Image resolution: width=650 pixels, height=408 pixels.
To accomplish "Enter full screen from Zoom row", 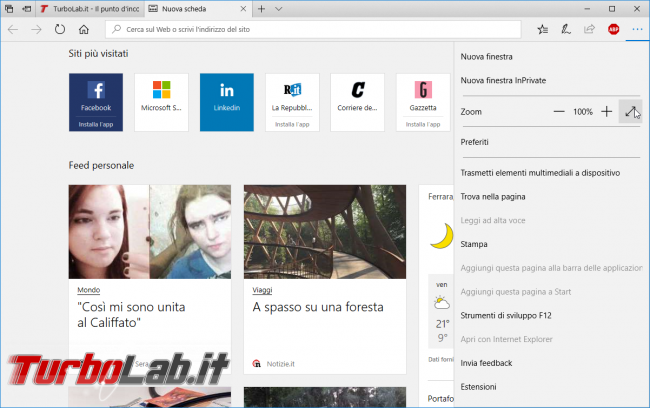I will click(x=631, y=112).
